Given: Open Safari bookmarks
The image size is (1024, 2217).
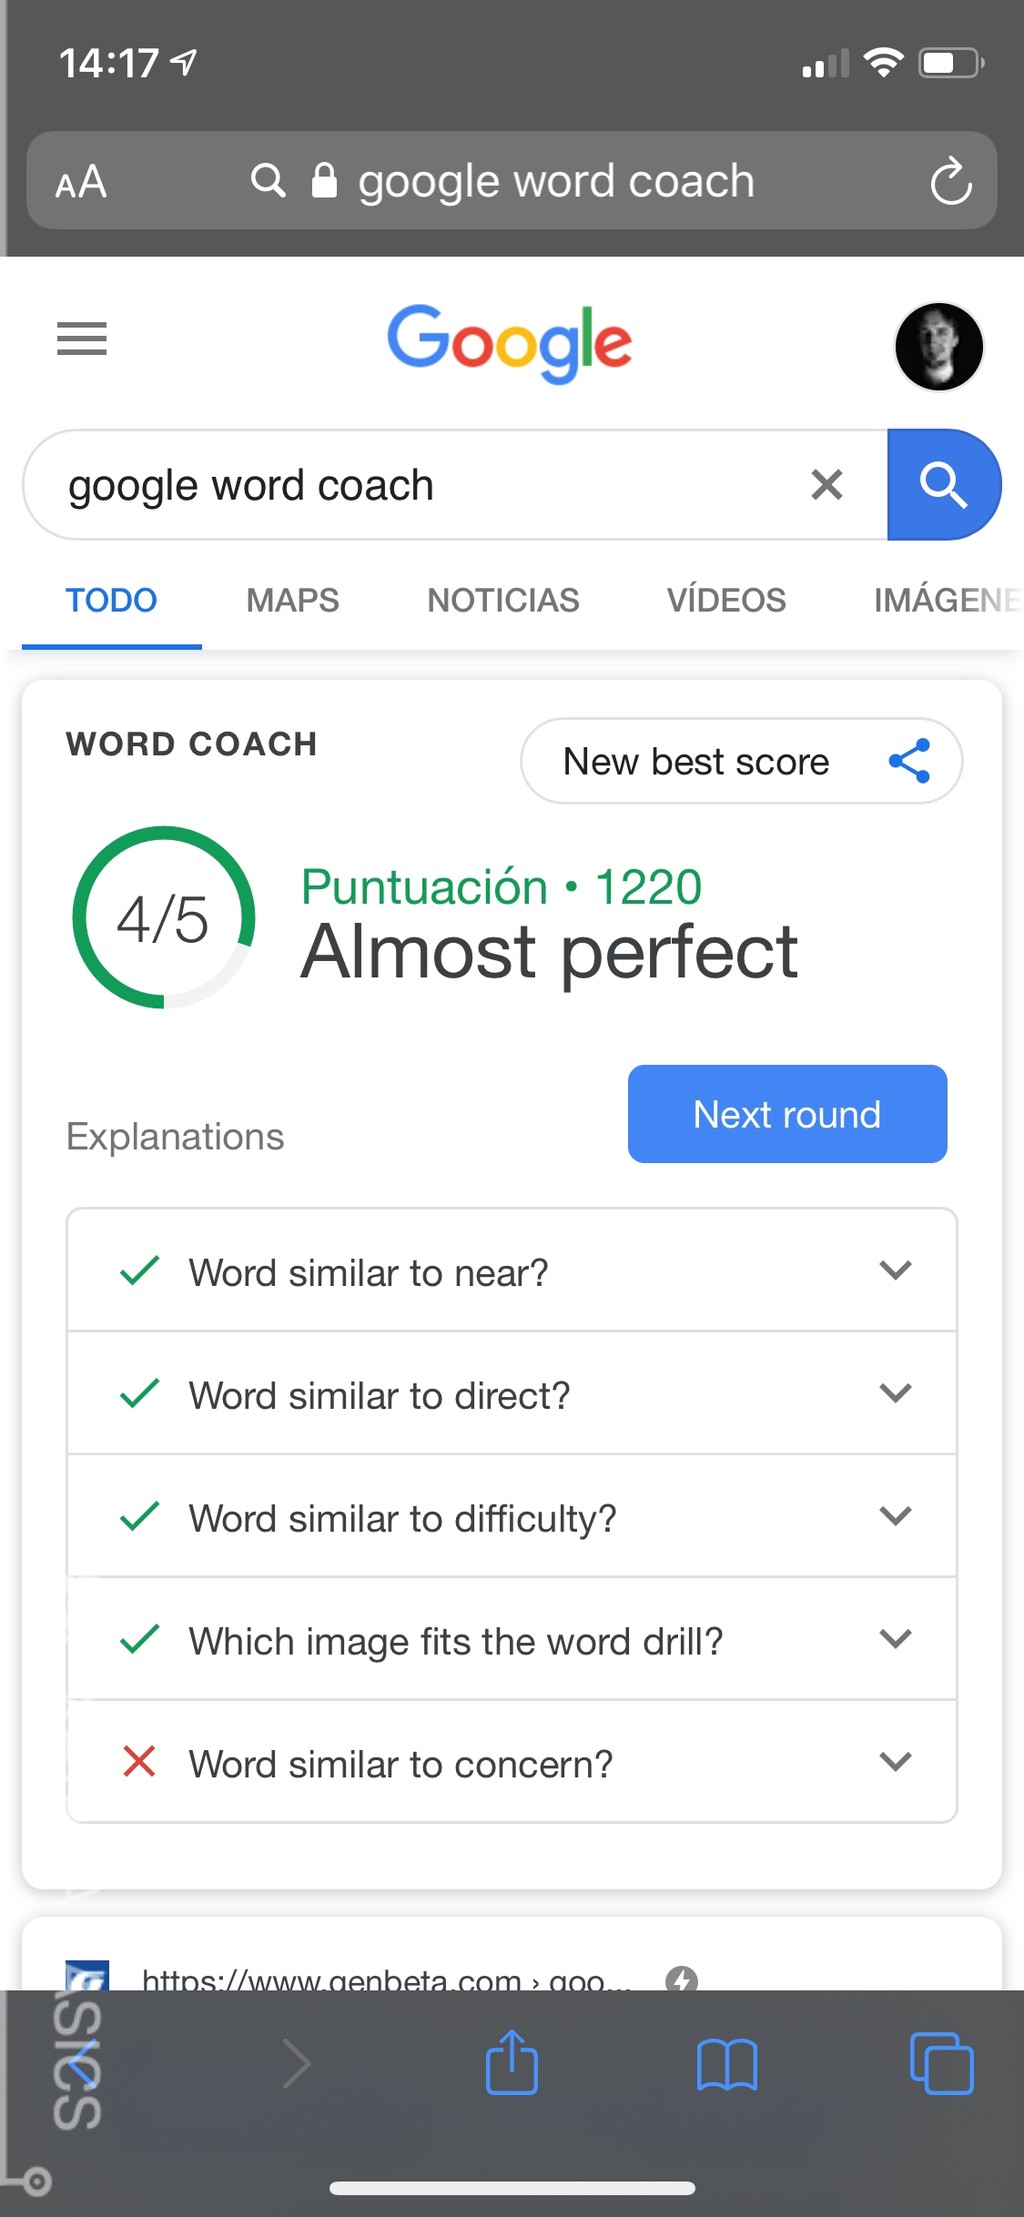Looking at the screenshot, I should tap(726, 2063).
